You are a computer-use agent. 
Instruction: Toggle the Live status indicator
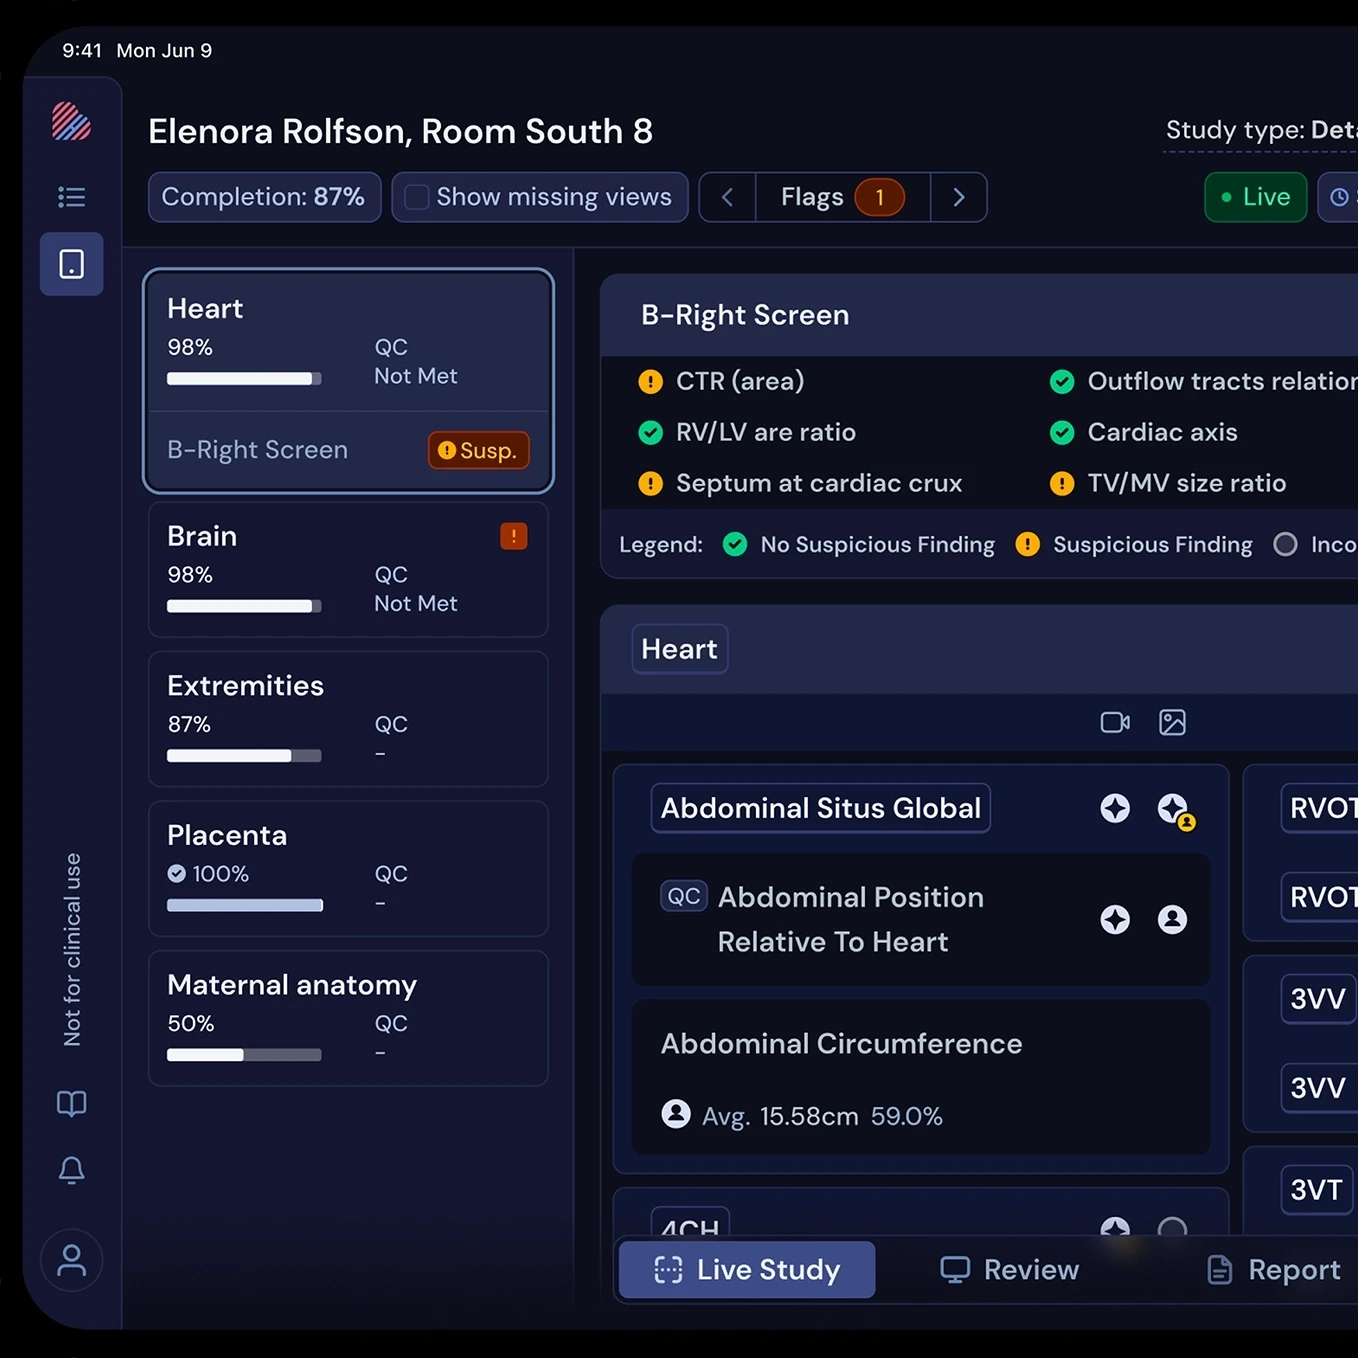point(1256,197)
